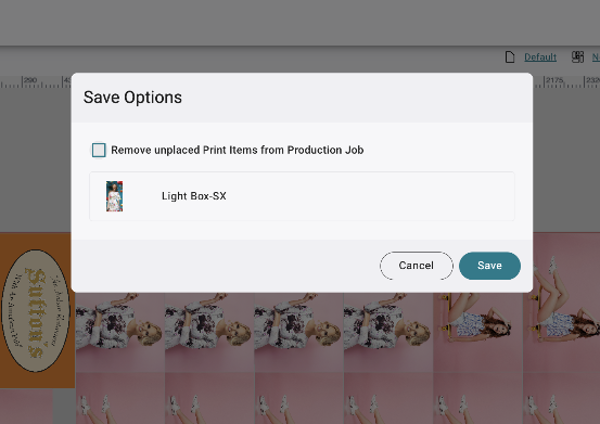This screenshot has width=600, height=424.
Task: Select the third floral dress print item
Action: [298, 330]
